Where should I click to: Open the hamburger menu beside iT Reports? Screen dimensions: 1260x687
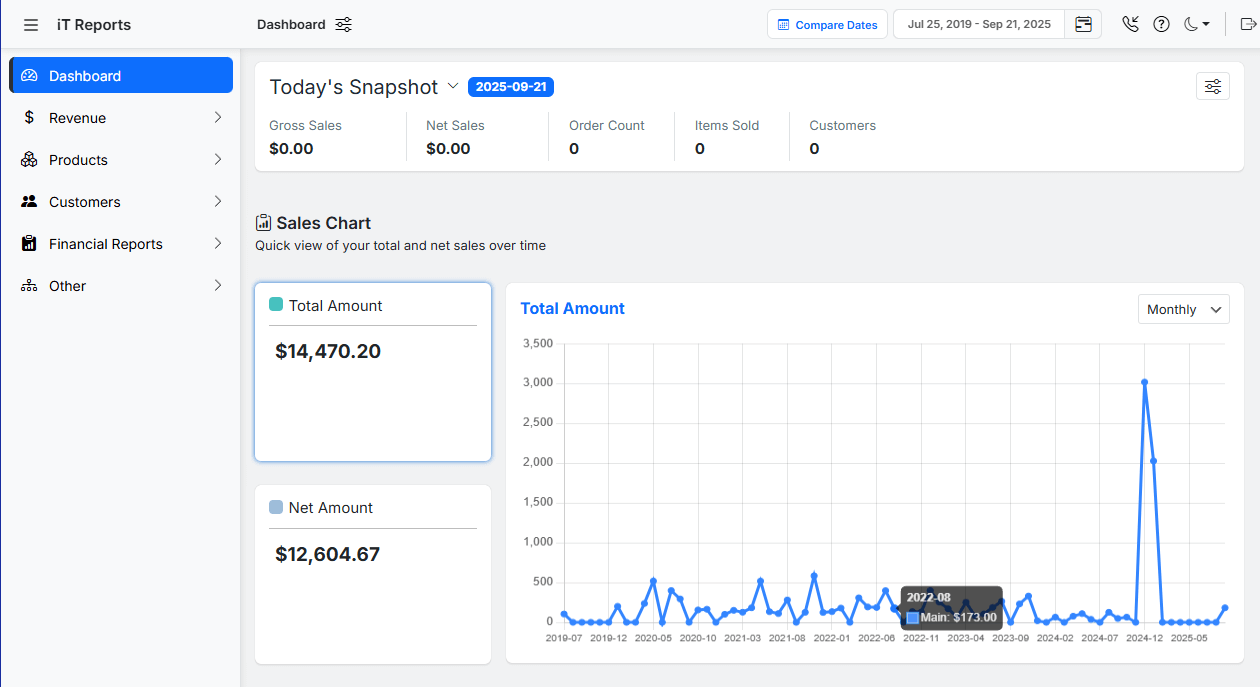coord(31,25)
